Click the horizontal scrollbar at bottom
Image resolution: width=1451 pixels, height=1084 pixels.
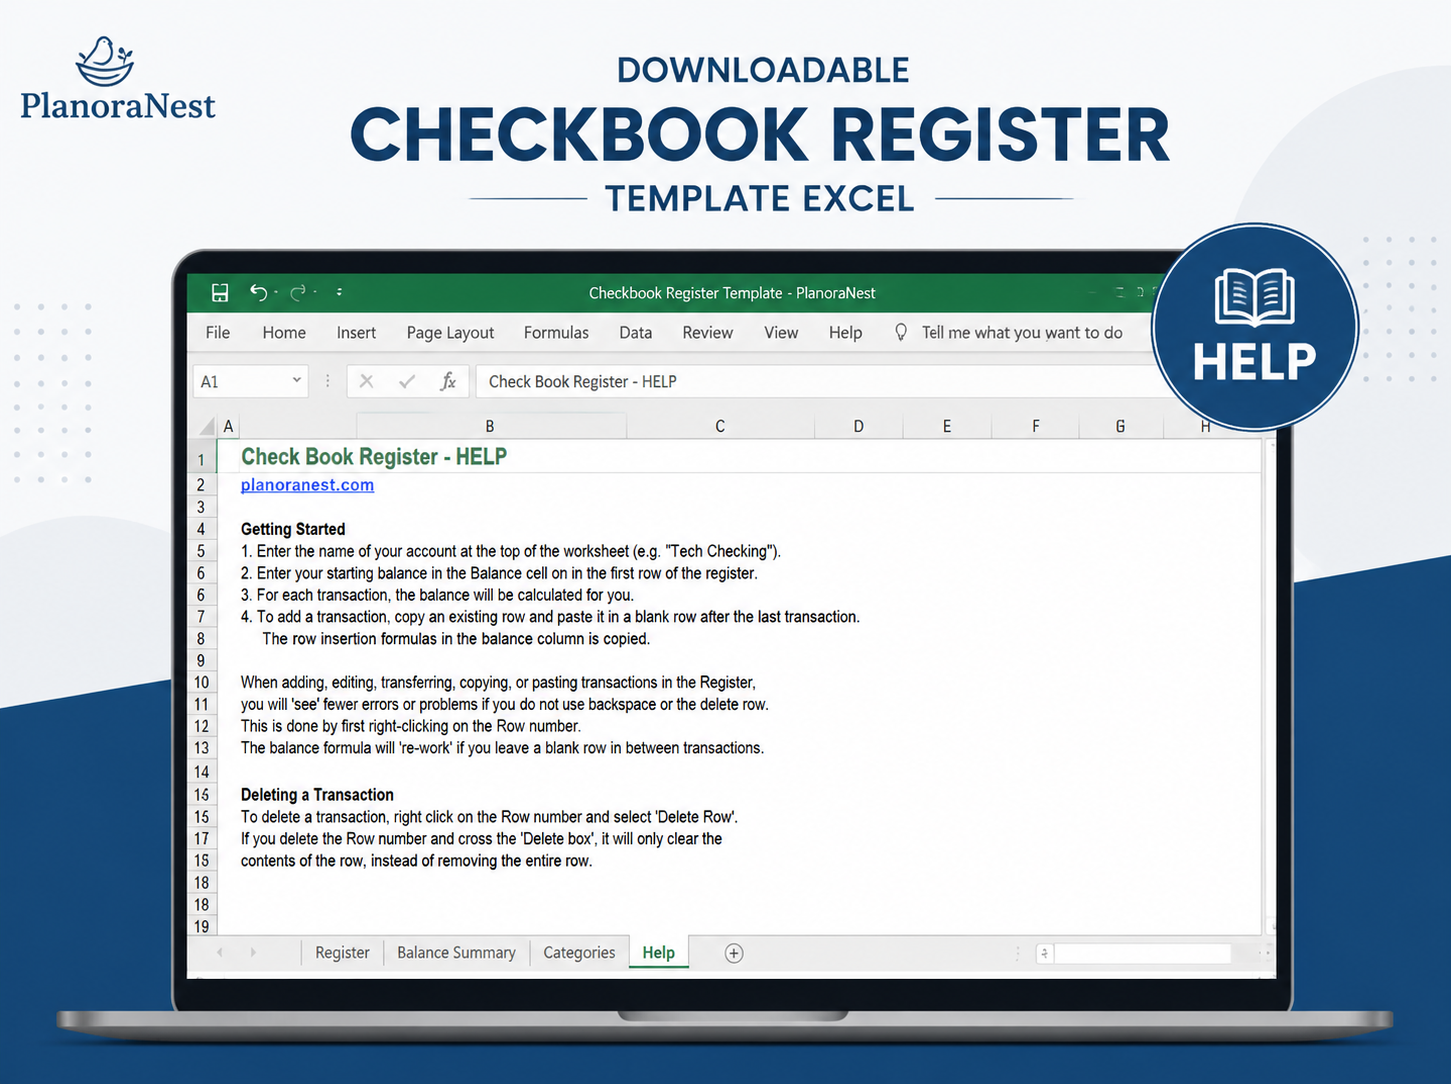coord(1143,953)
